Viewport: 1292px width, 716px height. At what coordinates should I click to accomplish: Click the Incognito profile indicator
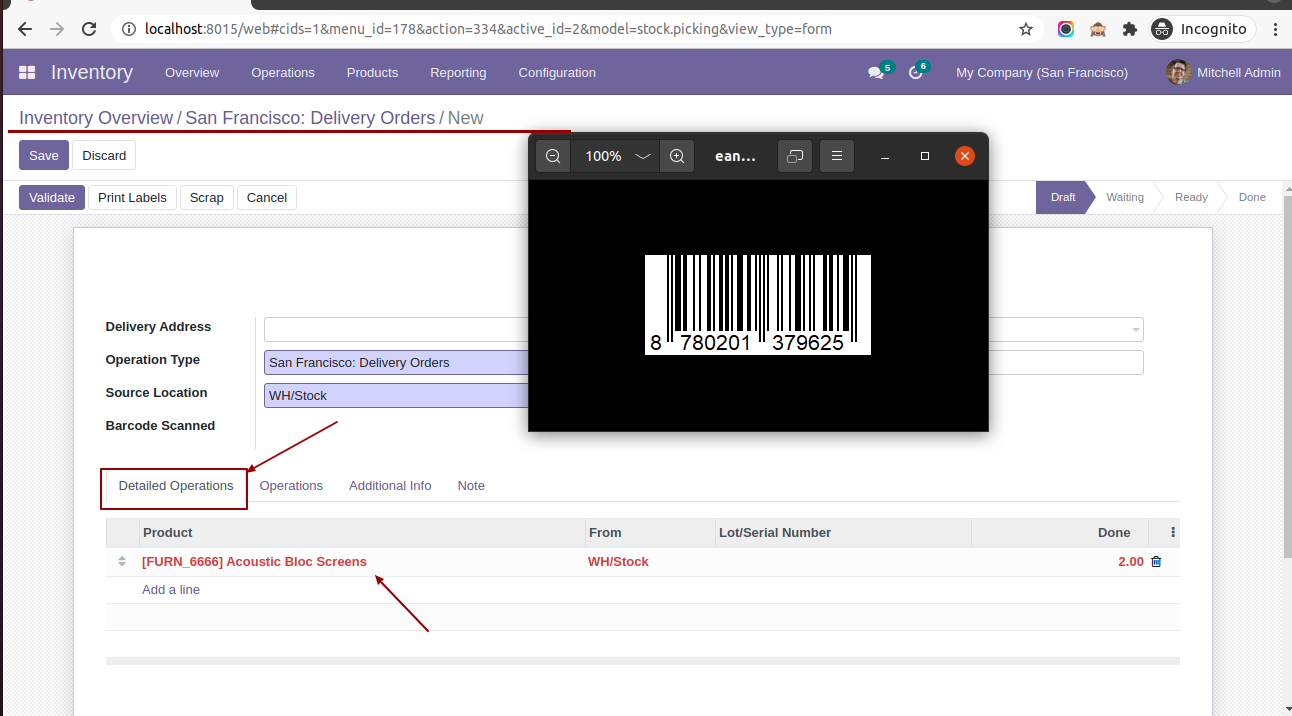[1203, 29]
